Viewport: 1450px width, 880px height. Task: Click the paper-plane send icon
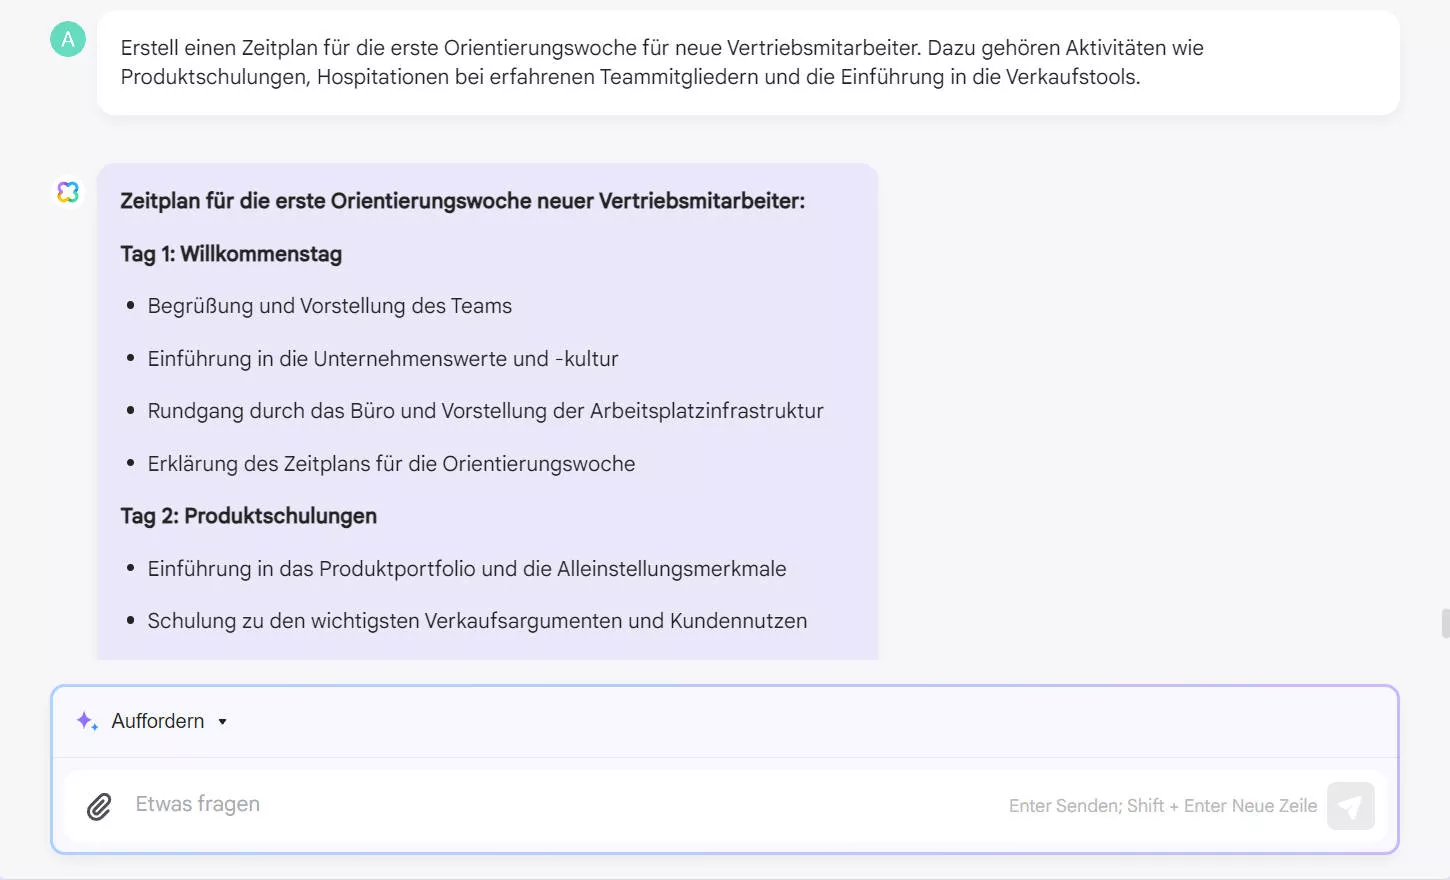click(x=1350, y=805)
